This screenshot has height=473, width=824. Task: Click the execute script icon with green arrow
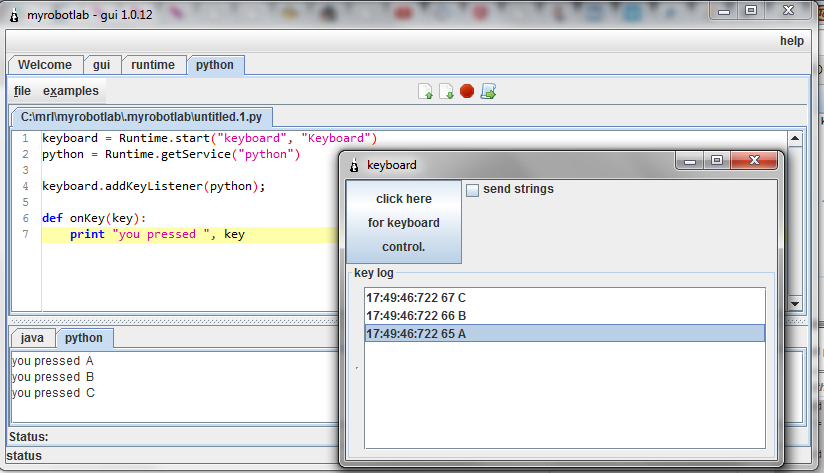point(488,91)
